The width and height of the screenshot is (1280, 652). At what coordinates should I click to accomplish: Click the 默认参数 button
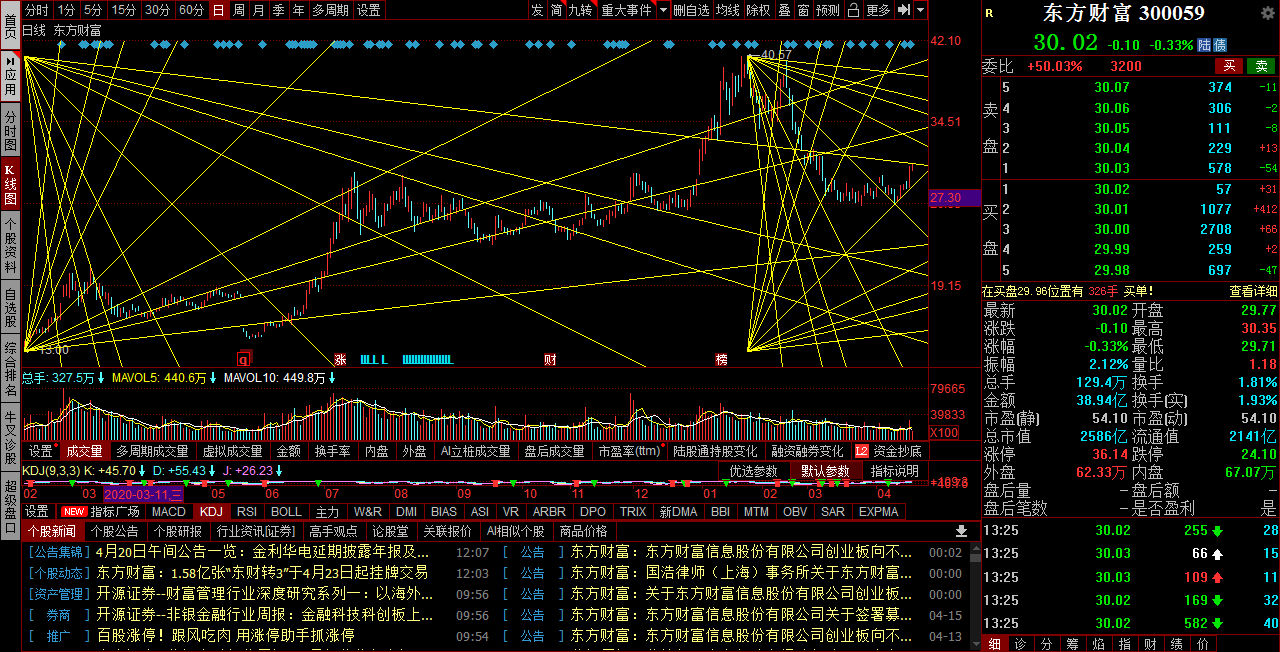(825, 471)
